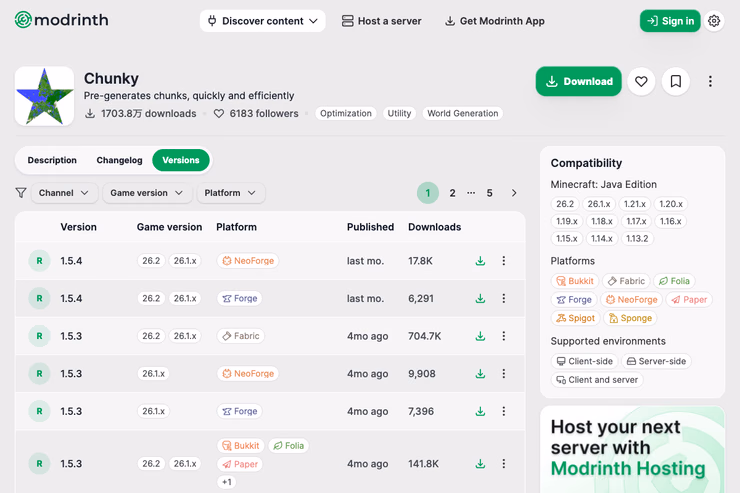740x493 pixels.
Task: Open the project's more options menu
Action: pos(710,82)
